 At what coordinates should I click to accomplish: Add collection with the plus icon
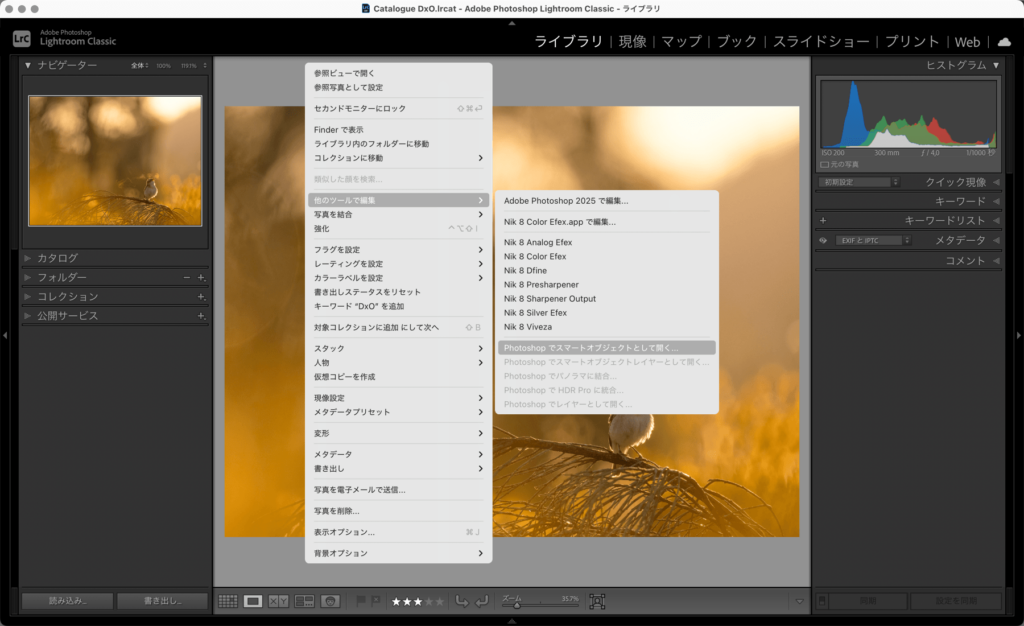[x=201, y=296]
